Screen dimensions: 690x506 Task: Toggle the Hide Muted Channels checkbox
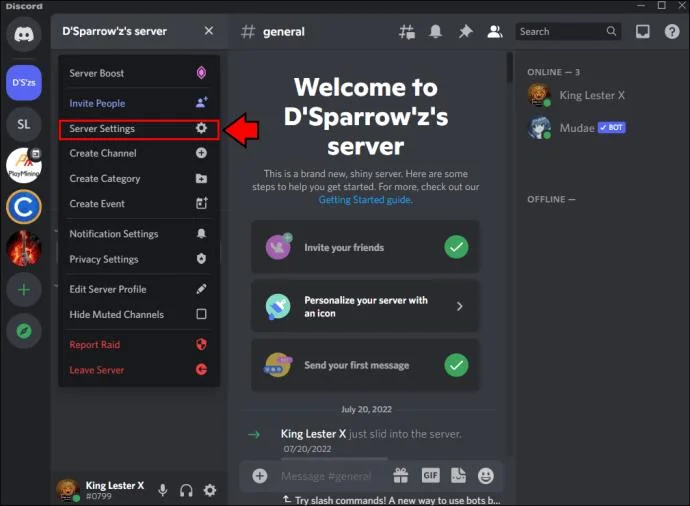(x=201, y=314)
